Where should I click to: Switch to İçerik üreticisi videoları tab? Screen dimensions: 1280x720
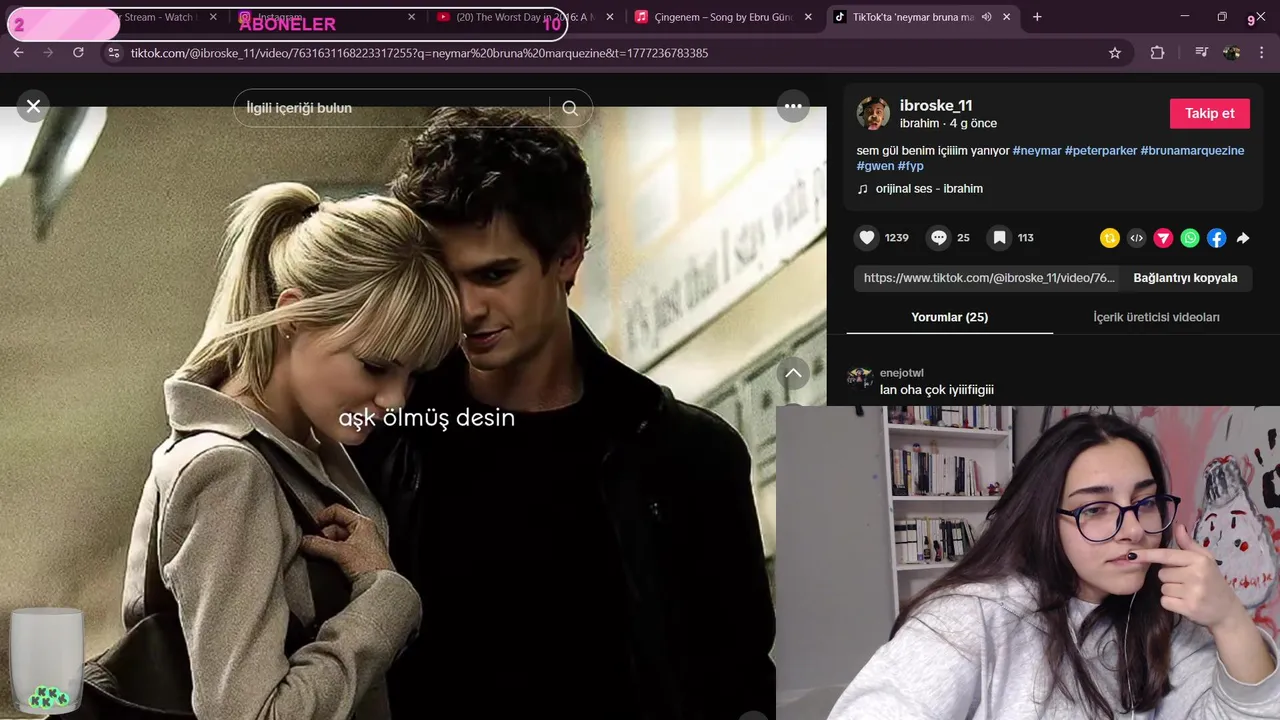pos(1156,317)
